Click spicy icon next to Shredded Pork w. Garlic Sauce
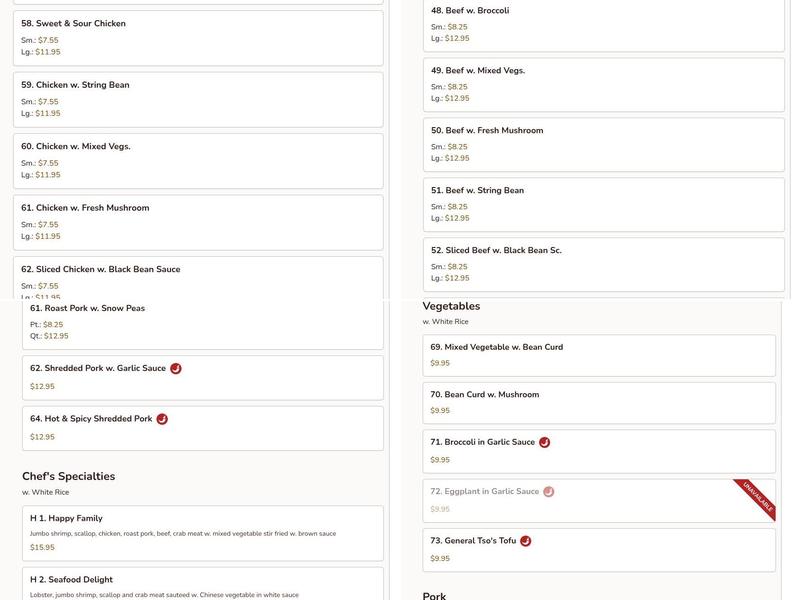The height and width of the screenshot is (600, 800). tap(176, 368)
